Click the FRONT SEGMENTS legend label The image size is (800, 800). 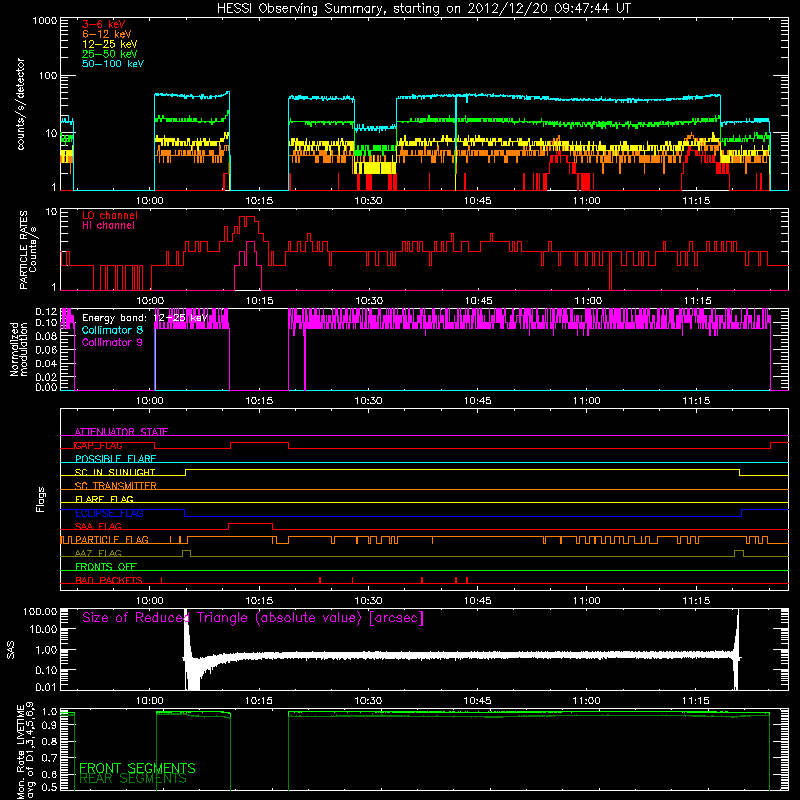[137, 768]
